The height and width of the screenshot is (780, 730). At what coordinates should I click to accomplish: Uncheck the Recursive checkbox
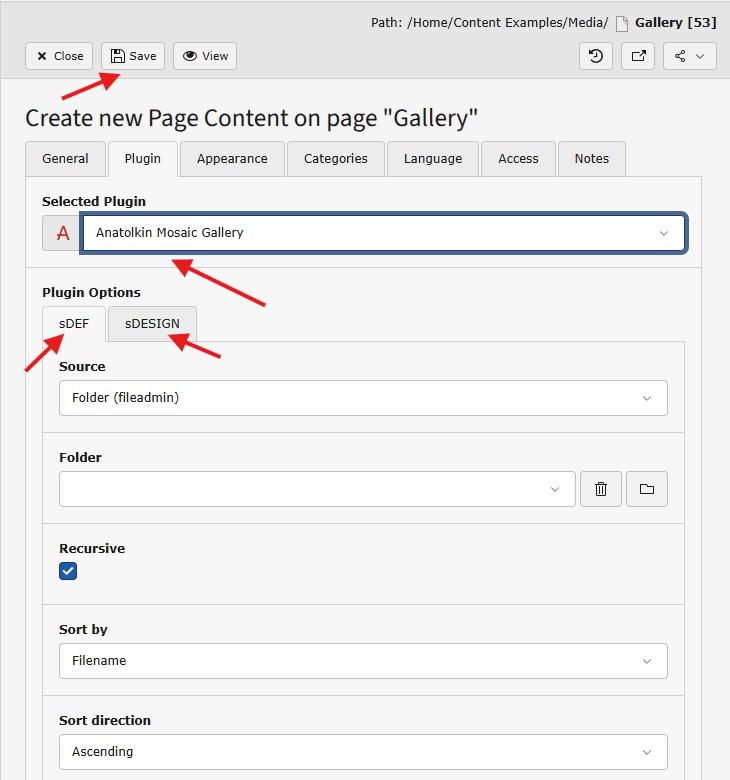click(68, 571)
